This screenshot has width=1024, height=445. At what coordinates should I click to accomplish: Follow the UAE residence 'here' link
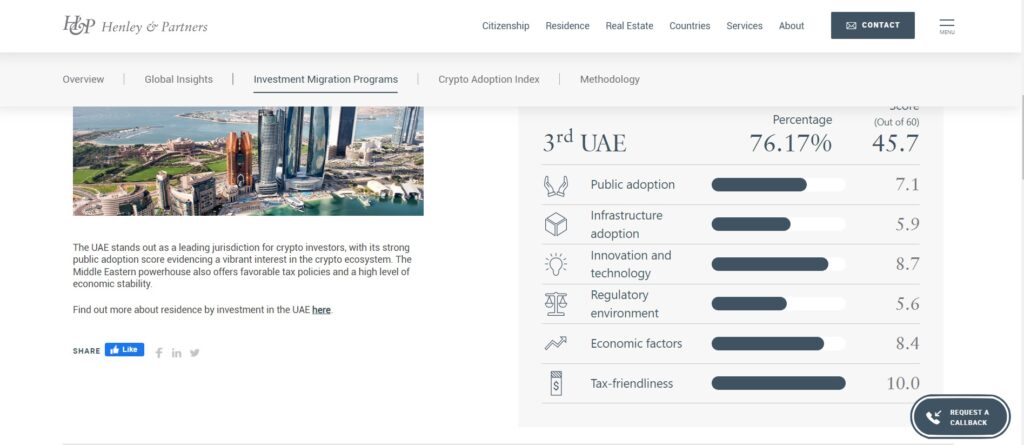pos(321,310)
